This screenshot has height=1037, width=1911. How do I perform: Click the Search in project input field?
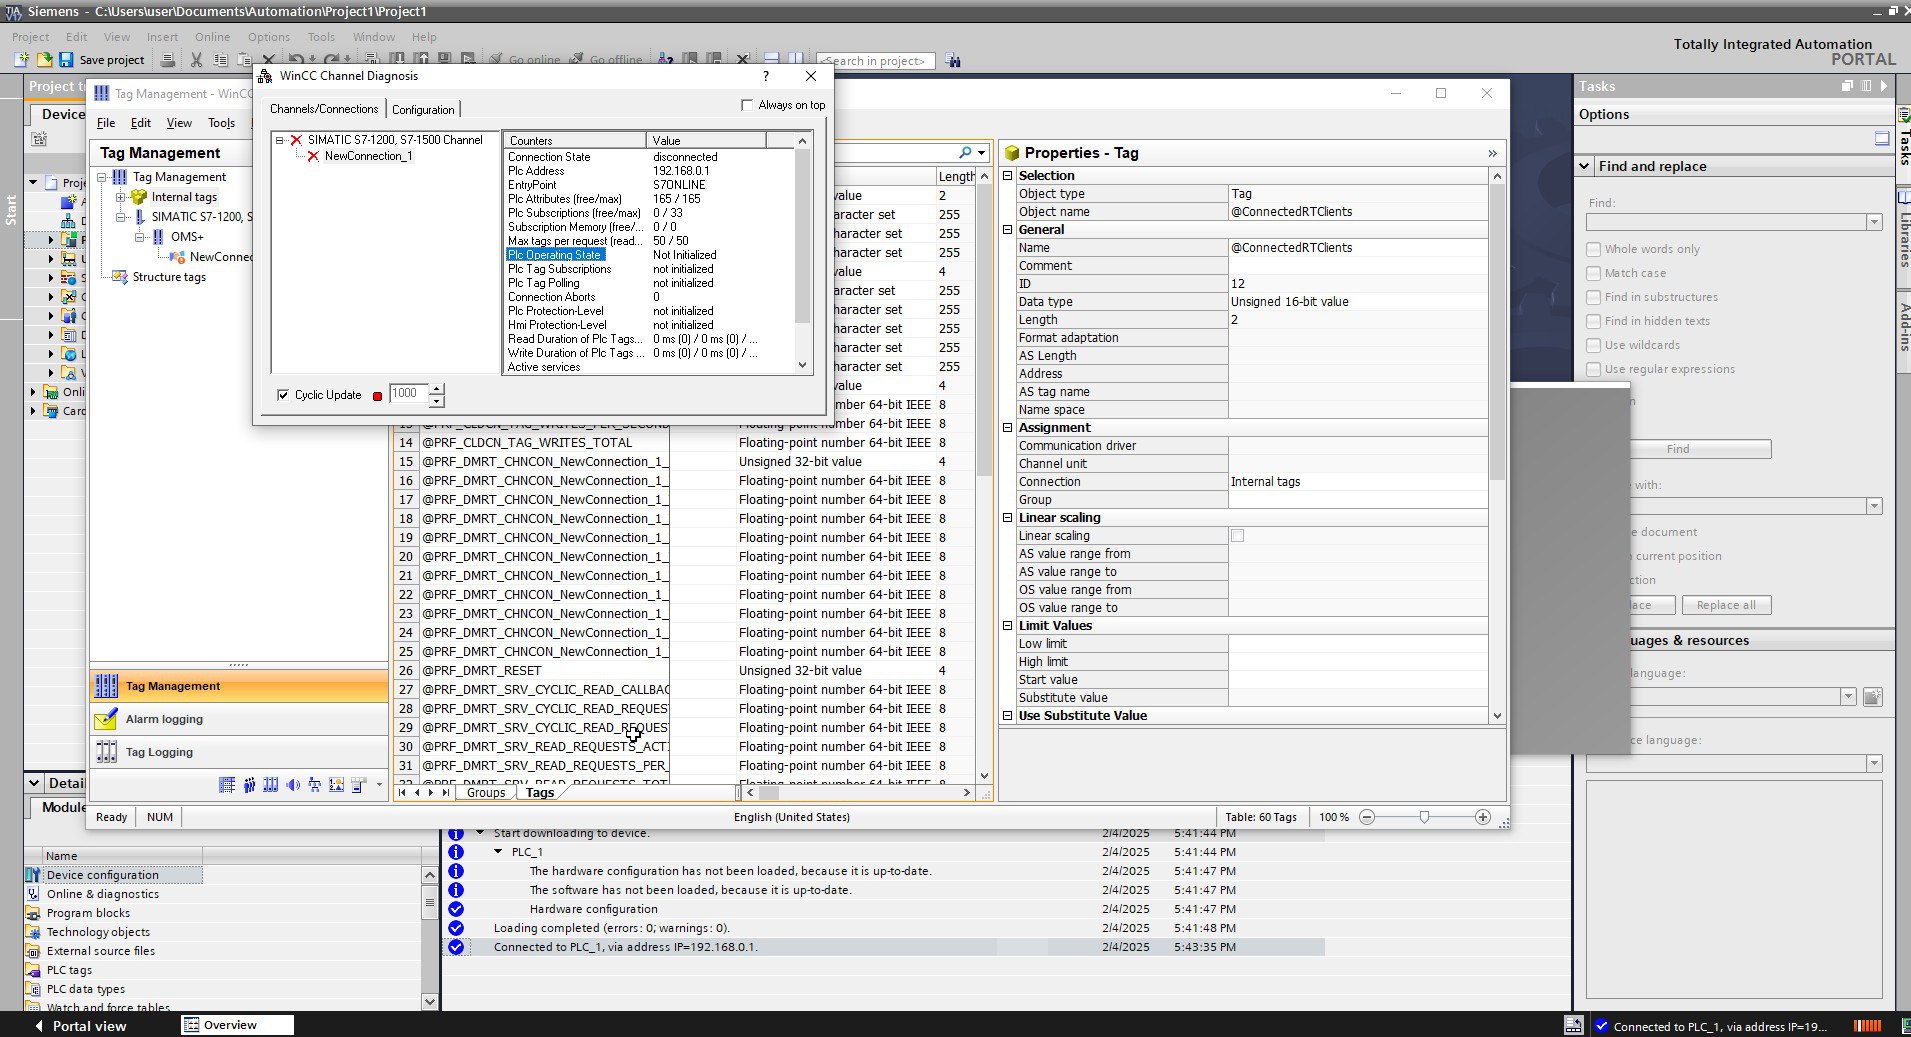876,61
